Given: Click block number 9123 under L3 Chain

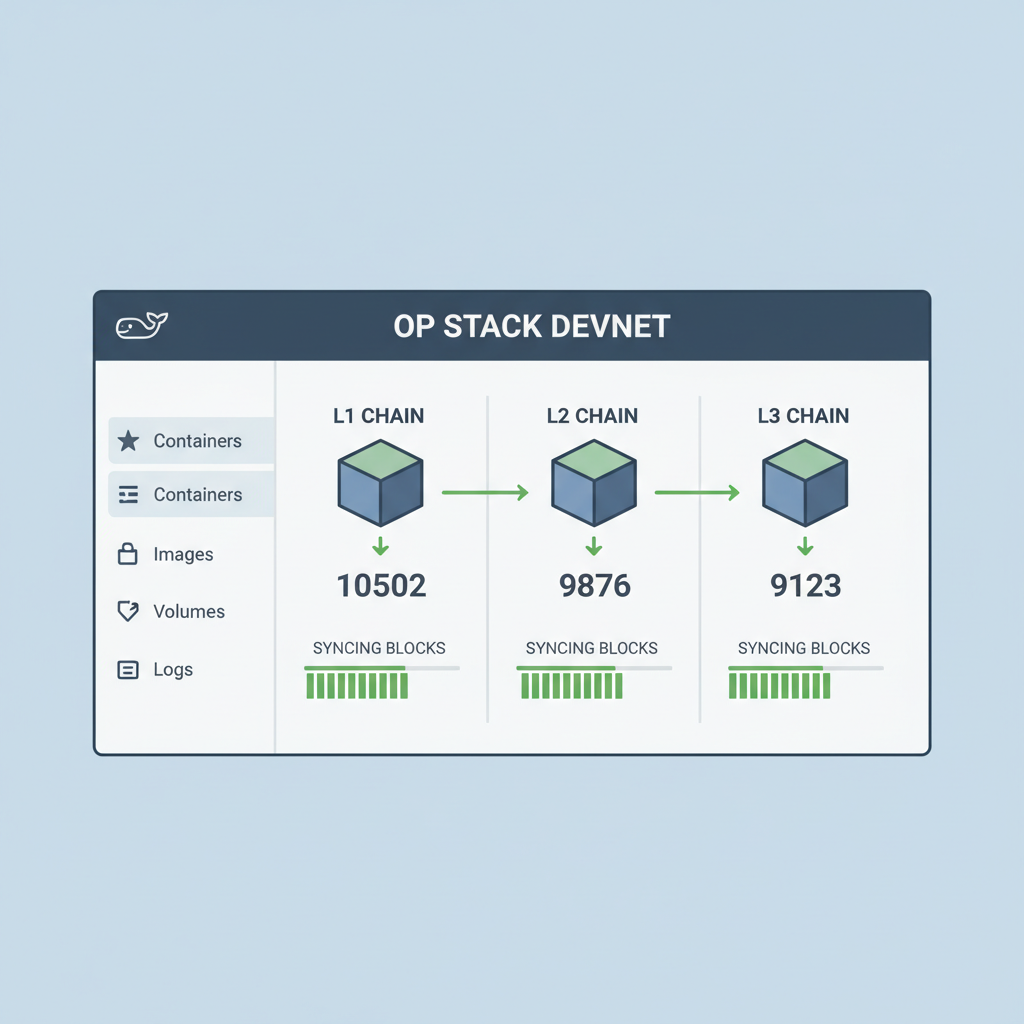Looking at the screenshot, I should click(805, 585).
